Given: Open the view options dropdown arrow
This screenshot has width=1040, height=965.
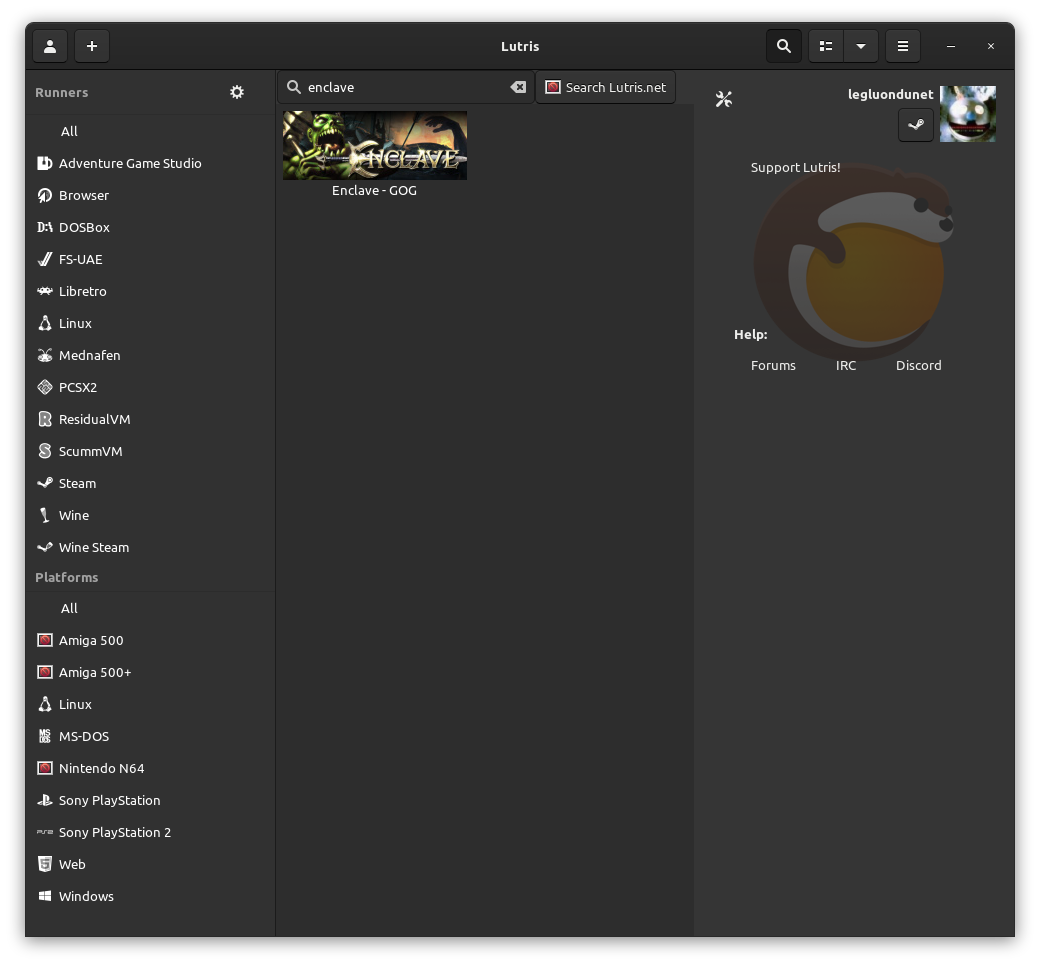Looking at the screenshot, I should tap(861, 46).
